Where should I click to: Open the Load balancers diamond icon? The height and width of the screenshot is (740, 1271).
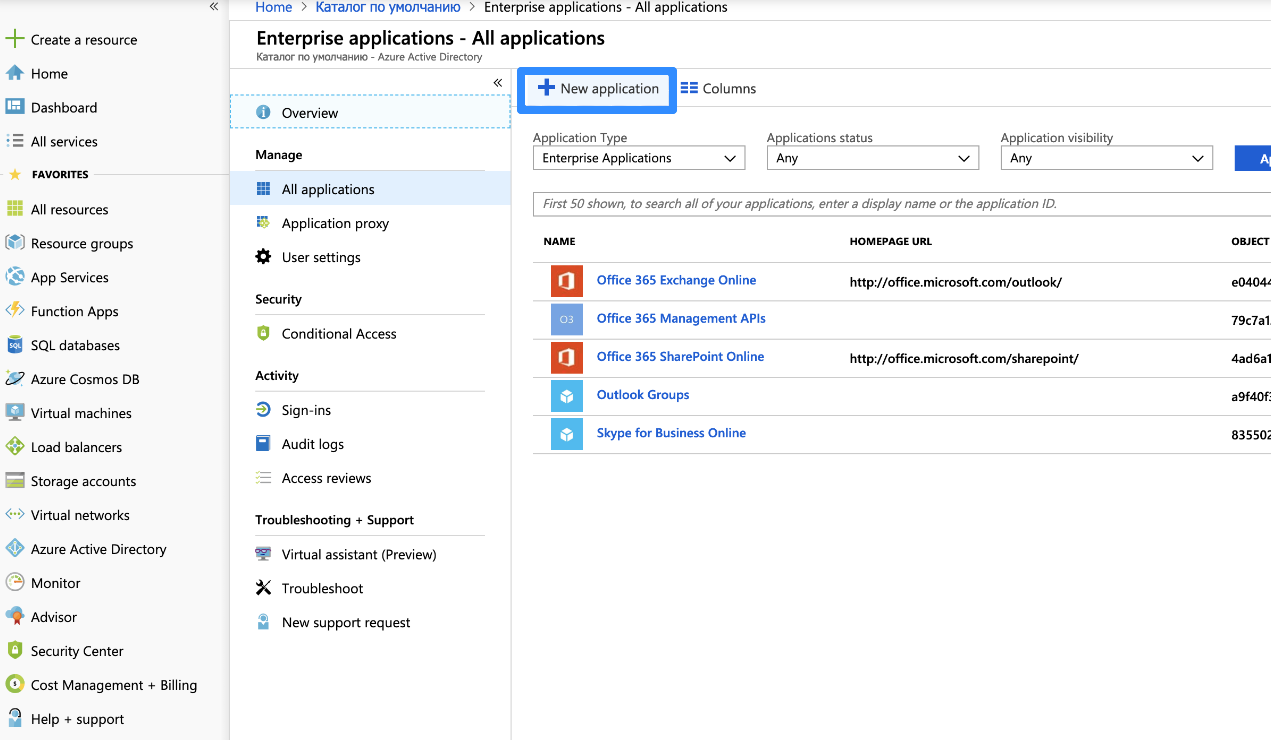pos(14,447)
